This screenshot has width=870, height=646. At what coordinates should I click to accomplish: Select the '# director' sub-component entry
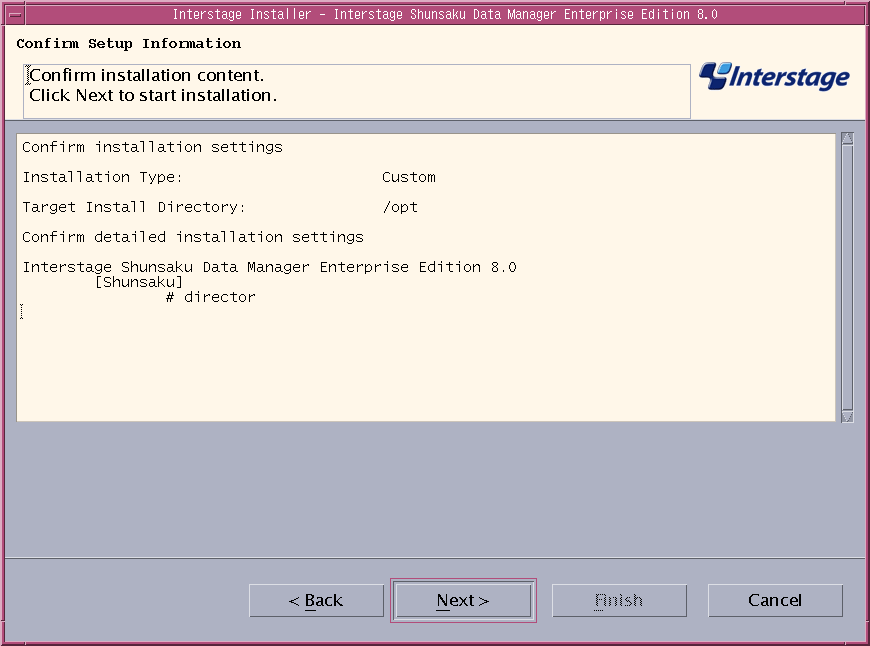coord(211,297)
